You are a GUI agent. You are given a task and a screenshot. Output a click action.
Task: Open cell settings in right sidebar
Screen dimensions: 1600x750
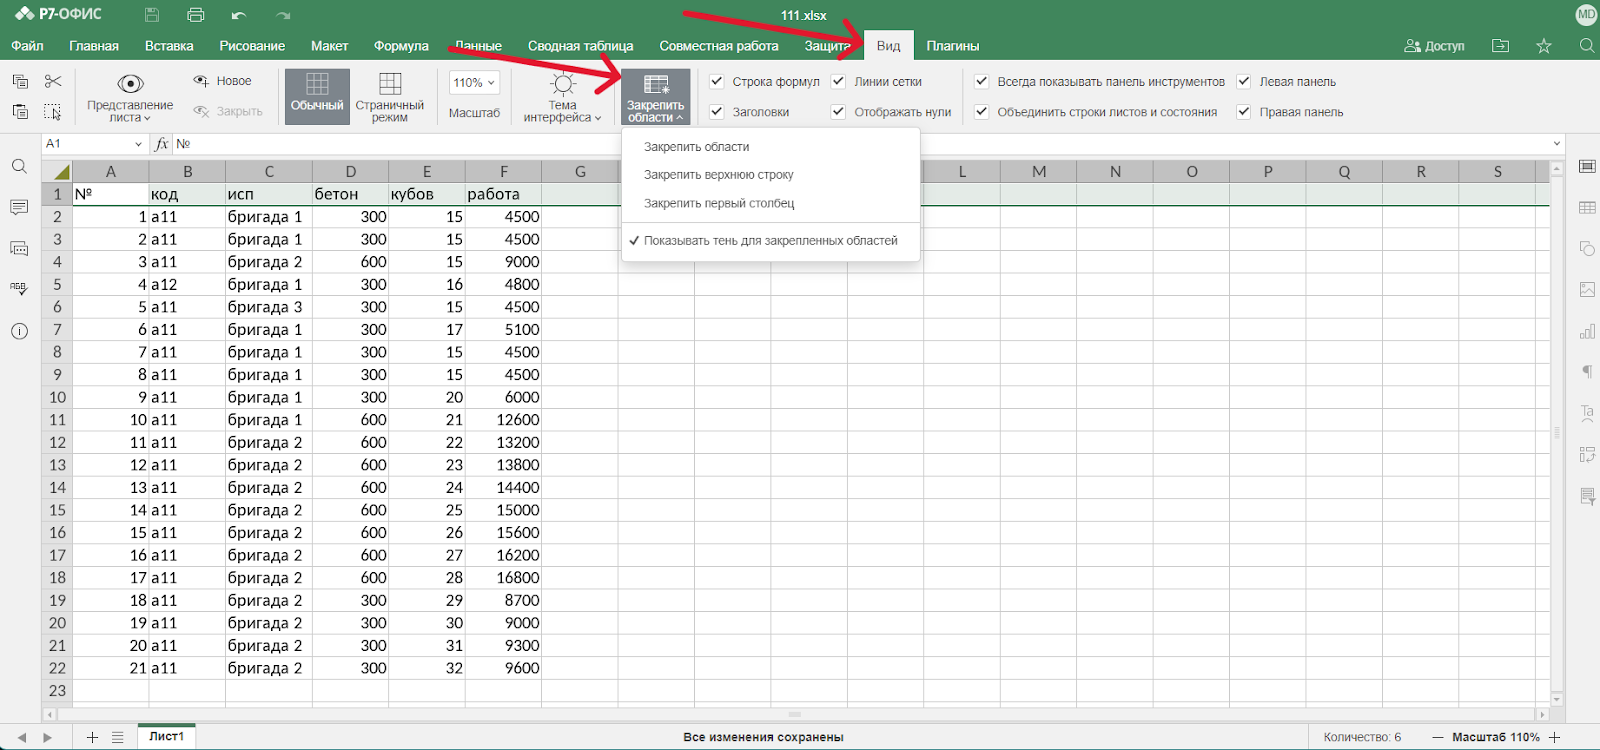click(1587, 166)
